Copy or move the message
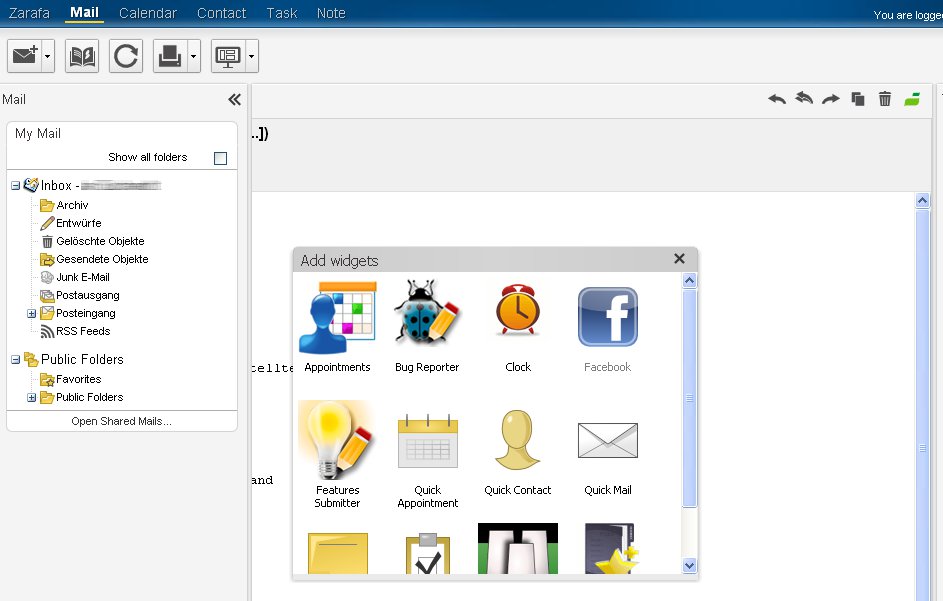The image size is (943, 601). pyautogui.click(x=858, y=99)
